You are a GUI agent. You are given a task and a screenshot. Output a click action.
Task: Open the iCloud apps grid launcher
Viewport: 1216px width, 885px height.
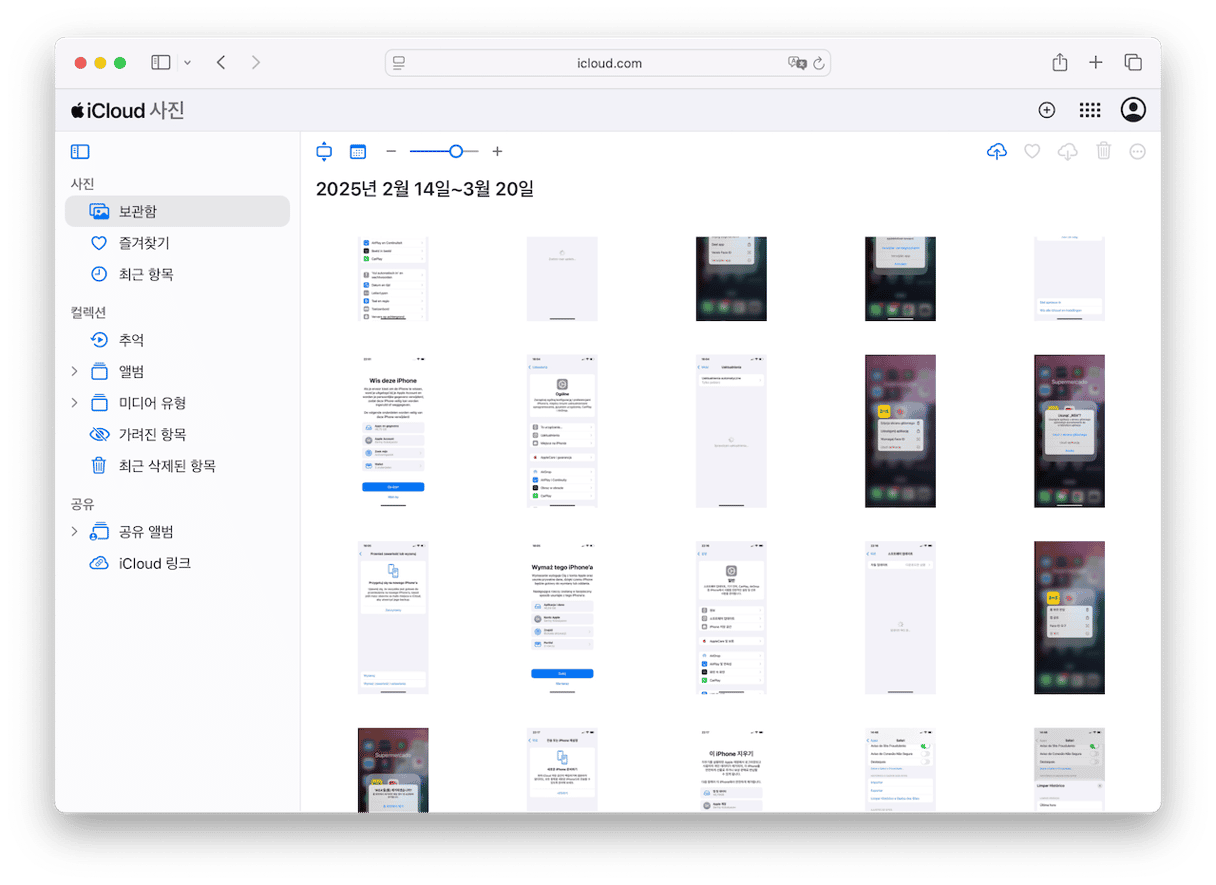coord(1090,110)
